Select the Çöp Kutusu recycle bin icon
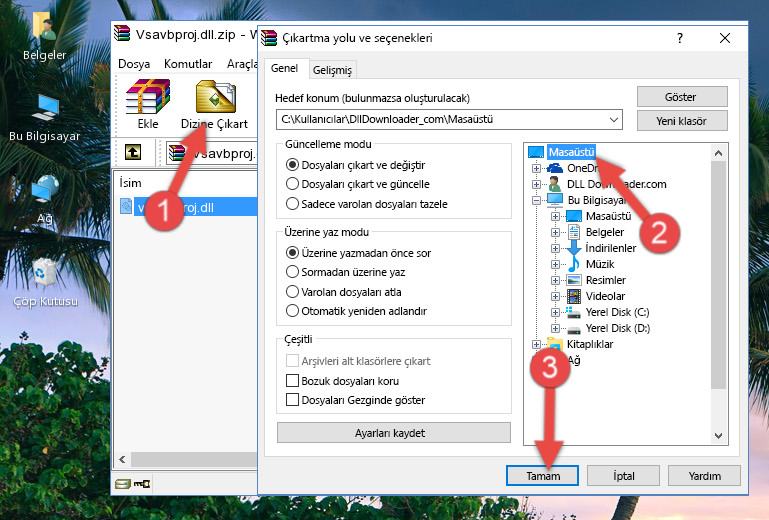 click(45, 282)
